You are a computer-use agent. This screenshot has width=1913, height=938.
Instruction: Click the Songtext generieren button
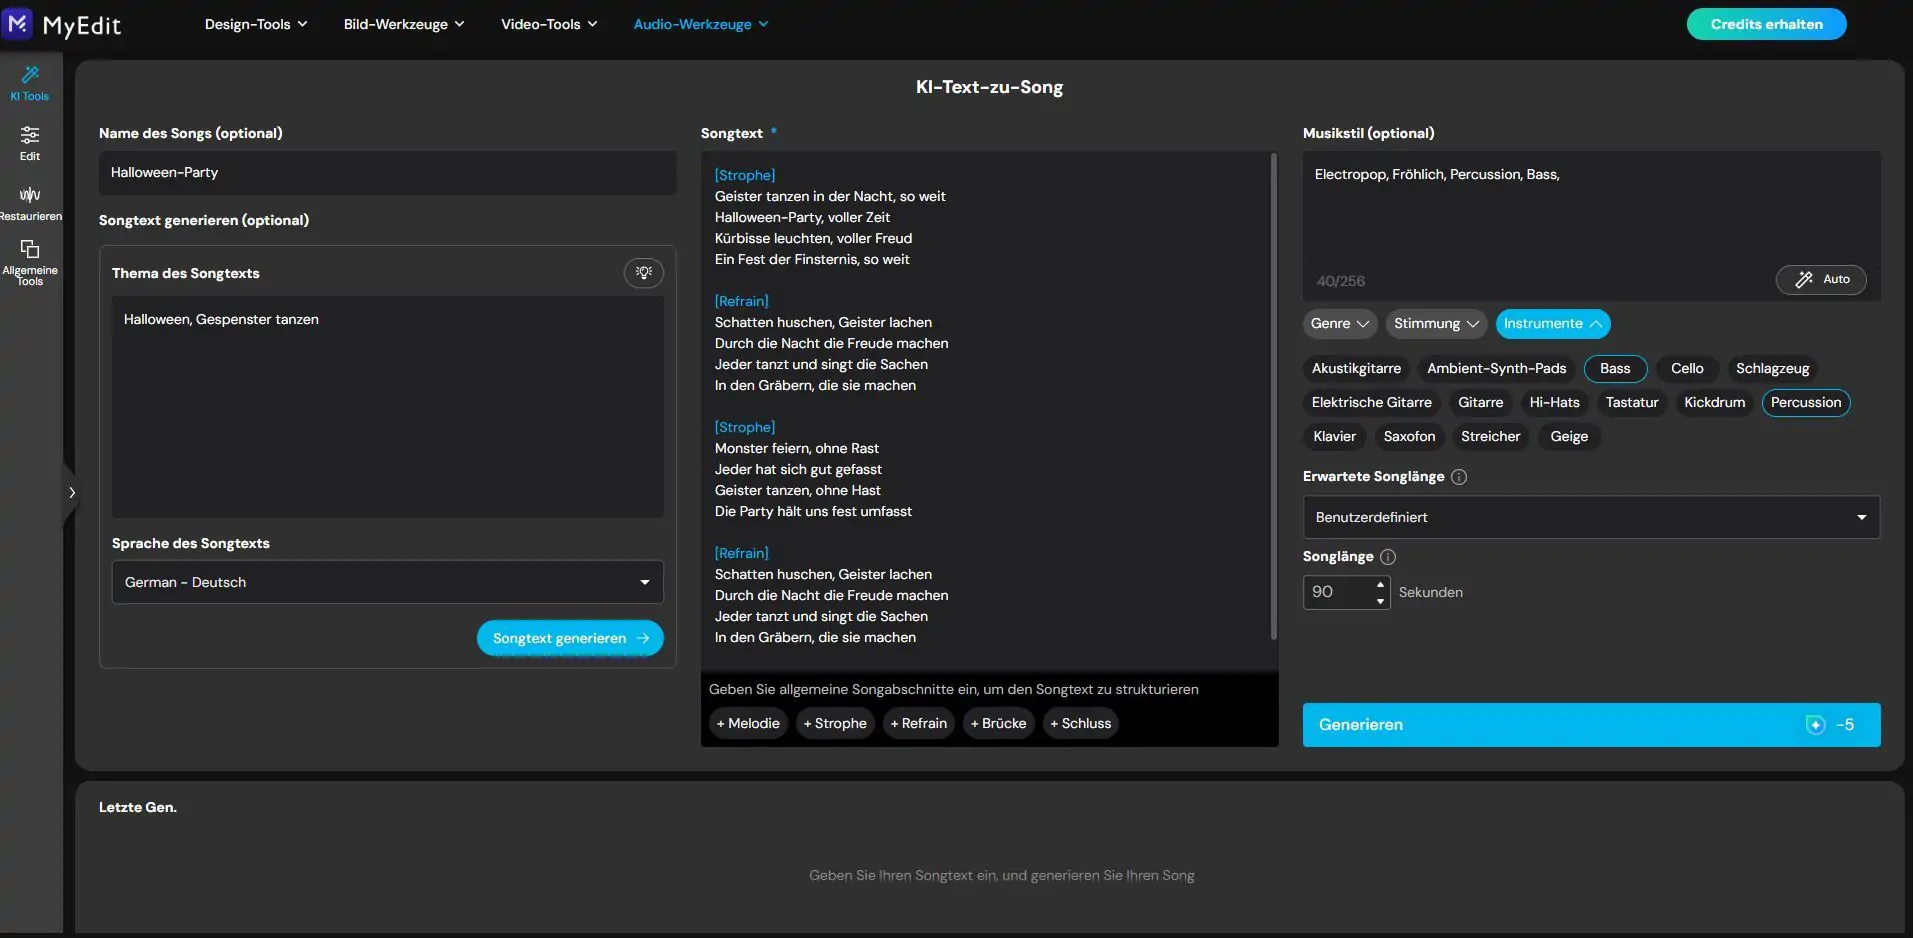(569, 638)
